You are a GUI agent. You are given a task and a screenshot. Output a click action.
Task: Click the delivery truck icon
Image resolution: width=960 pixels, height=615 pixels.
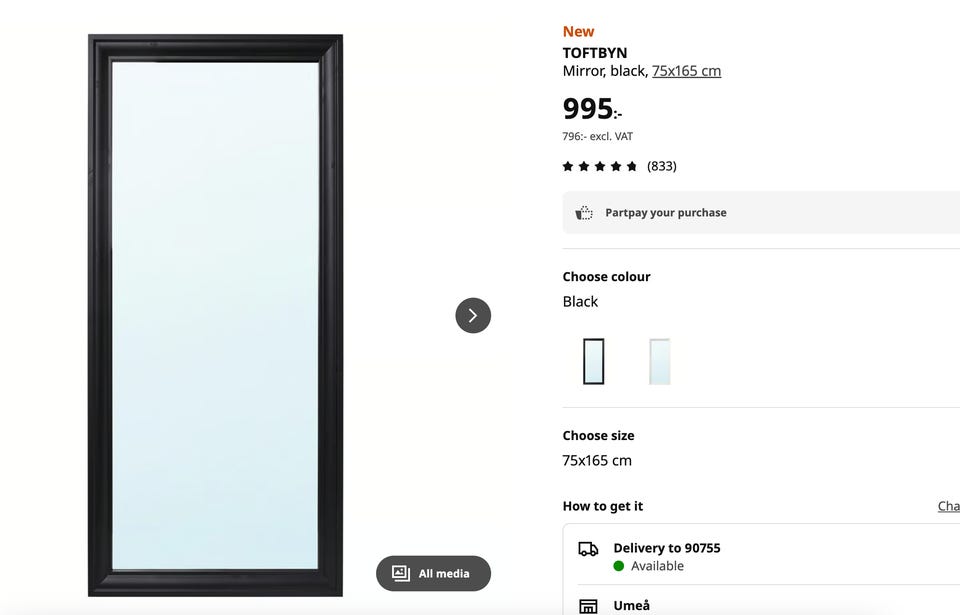click(588, 549)
